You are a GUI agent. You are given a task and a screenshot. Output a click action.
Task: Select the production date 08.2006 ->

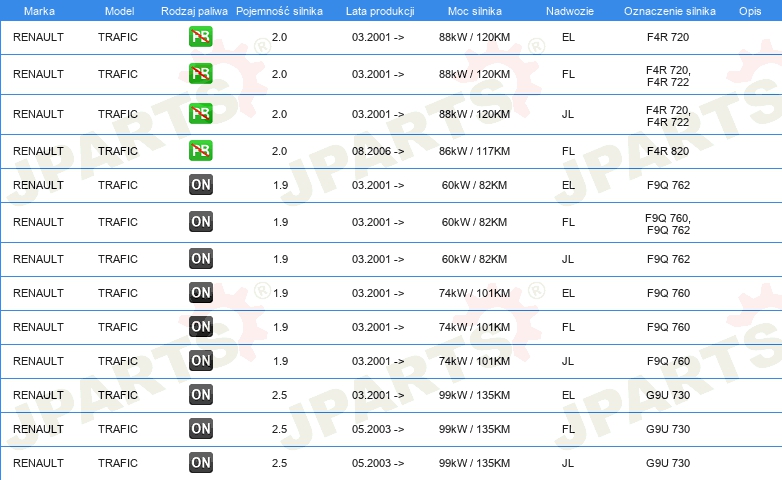378,151
